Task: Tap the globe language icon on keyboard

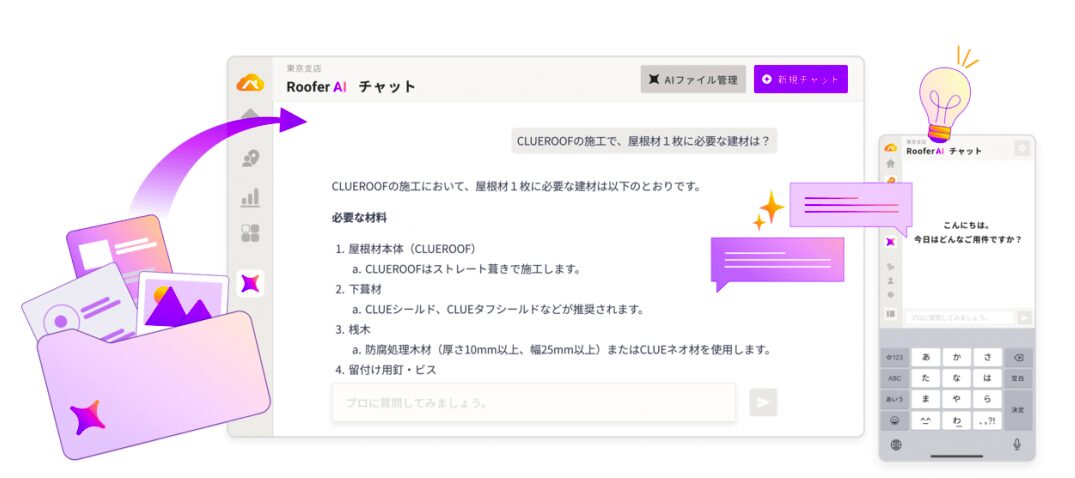Action: [895, 444]
